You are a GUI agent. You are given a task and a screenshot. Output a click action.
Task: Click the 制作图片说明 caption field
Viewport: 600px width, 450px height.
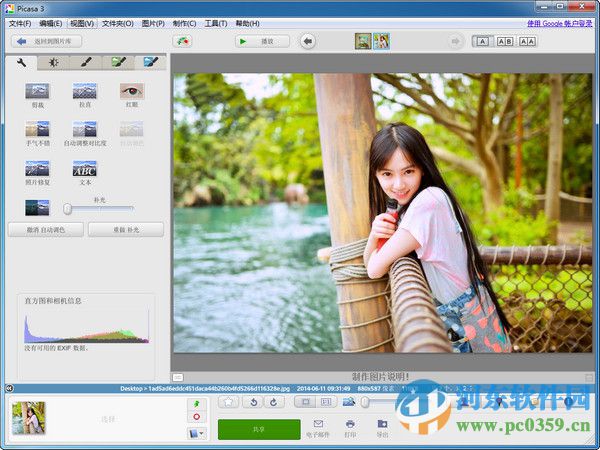click(380, 377)
